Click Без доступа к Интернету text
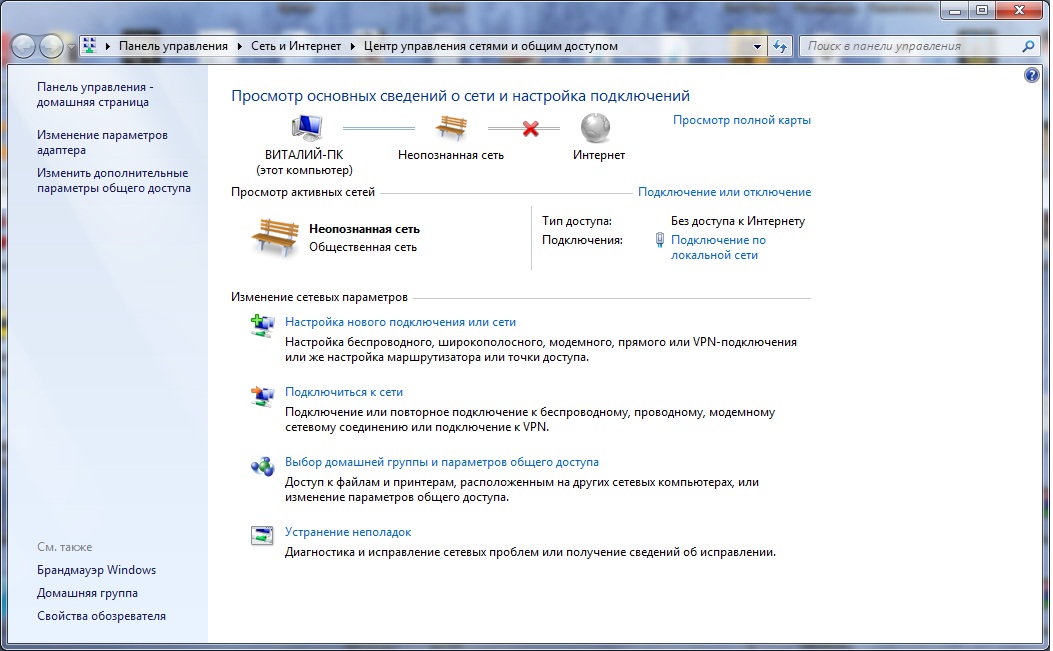 coord(737,221)
